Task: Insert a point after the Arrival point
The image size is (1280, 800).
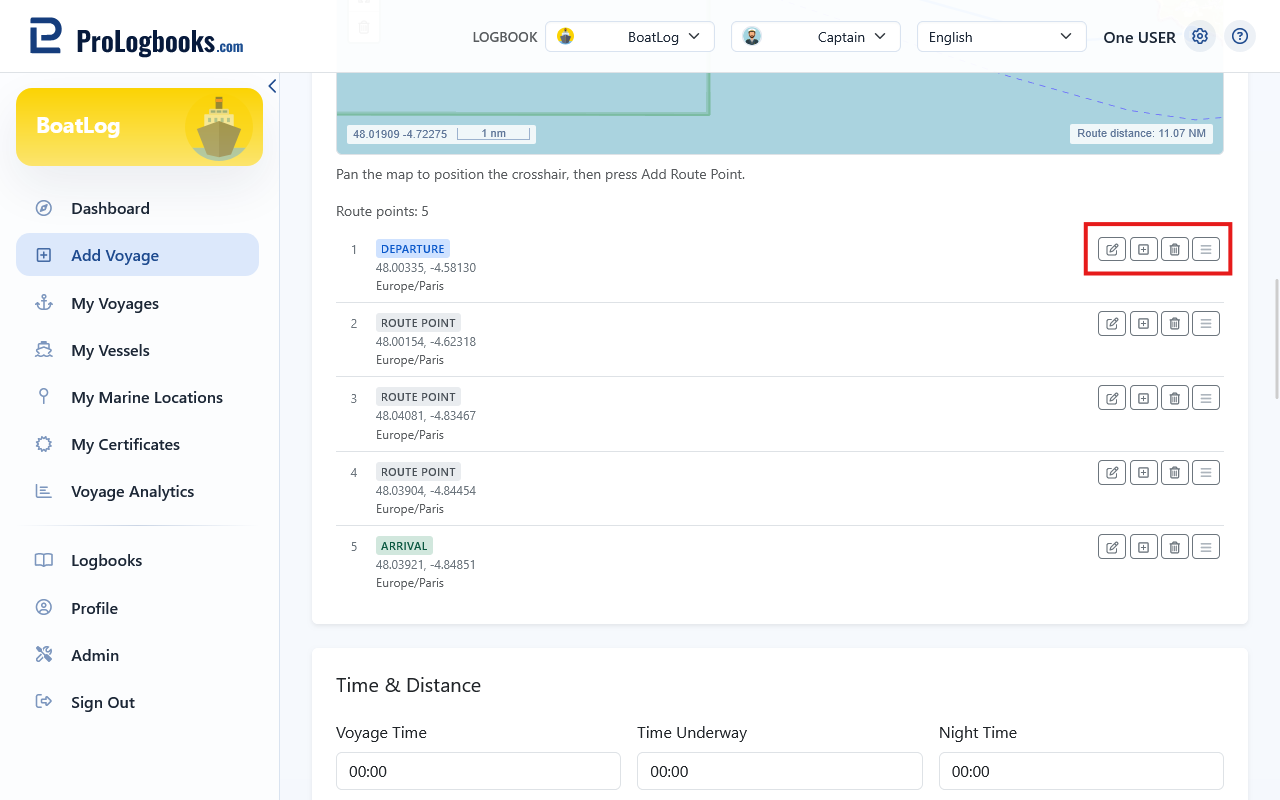Action: tap(1144, 547)
